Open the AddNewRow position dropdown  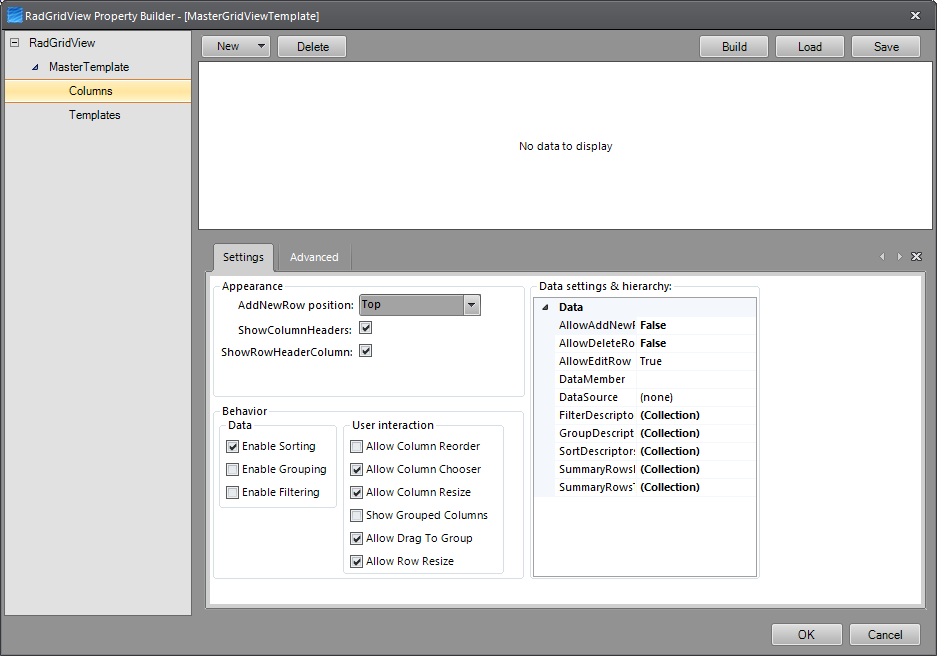tap(471, 305)
